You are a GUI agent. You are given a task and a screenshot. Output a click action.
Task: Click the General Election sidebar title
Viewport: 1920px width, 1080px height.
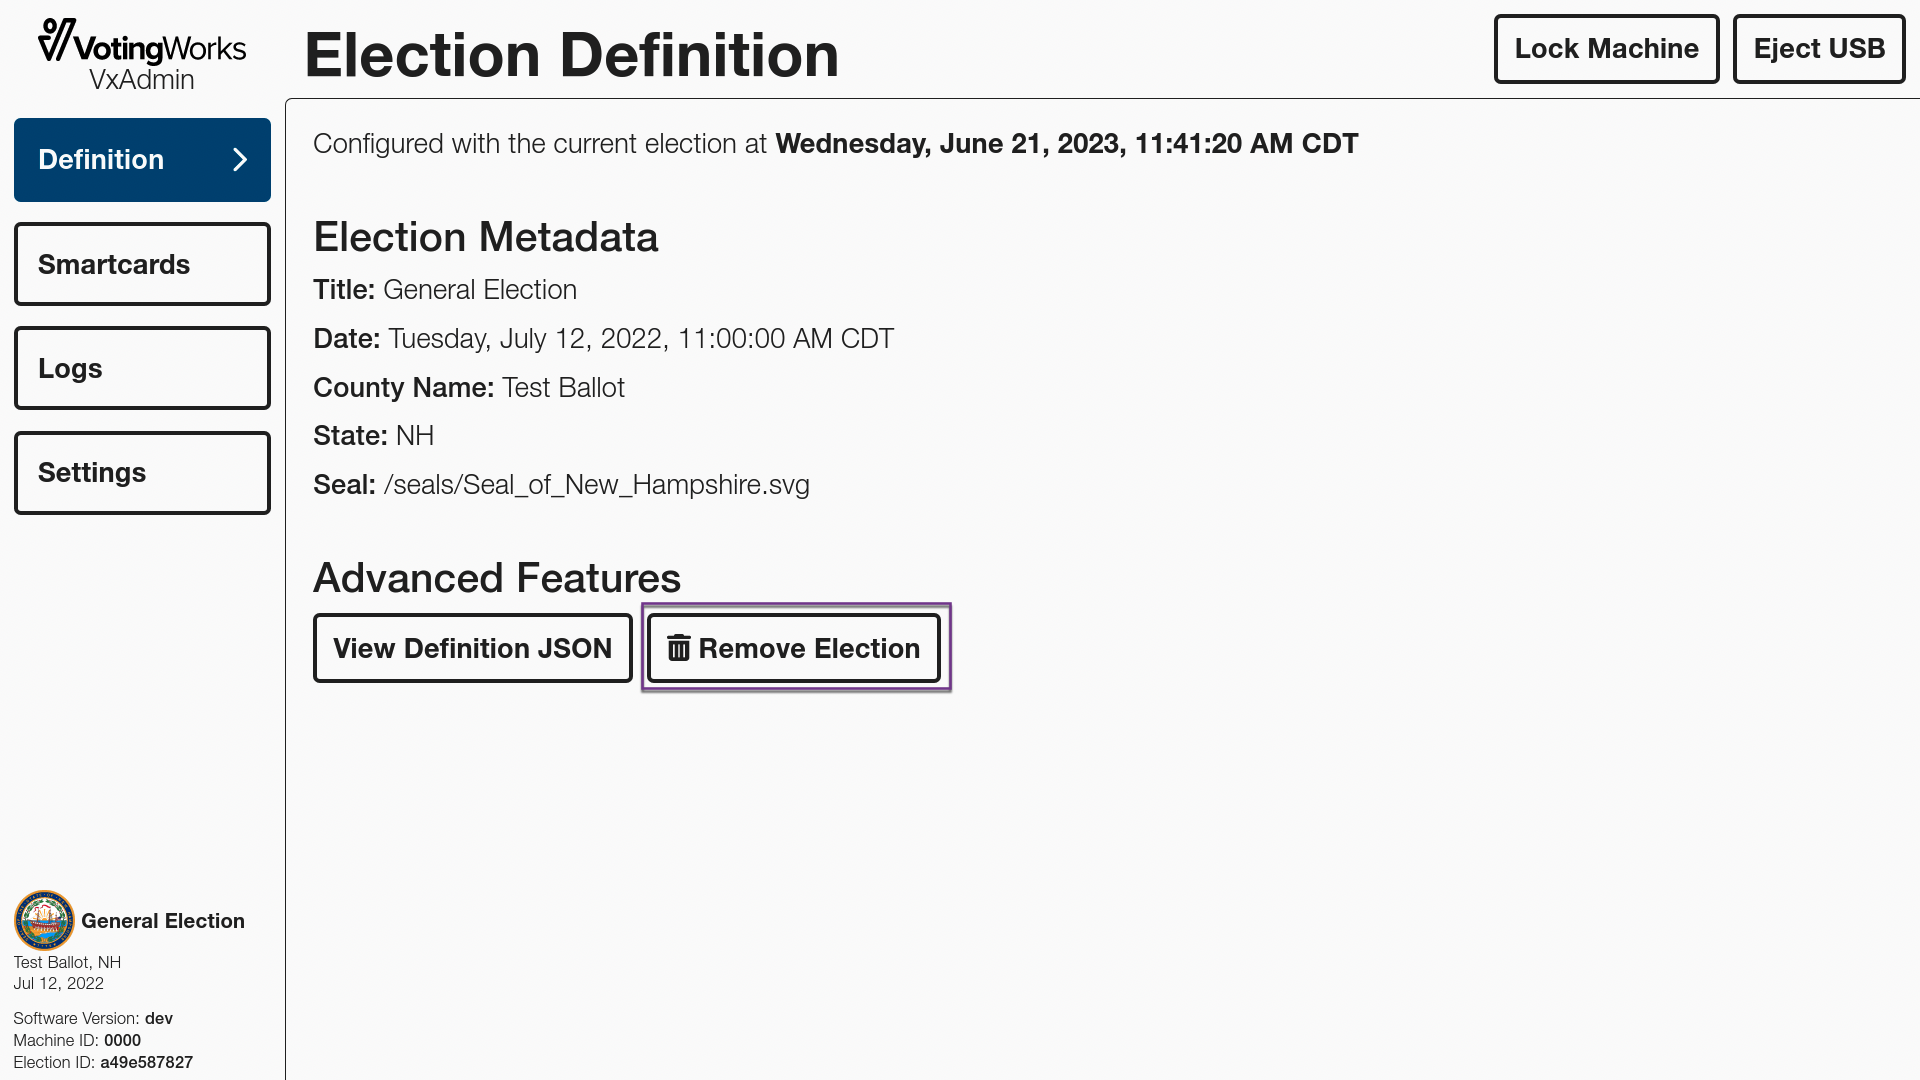(x=163, y=921)
